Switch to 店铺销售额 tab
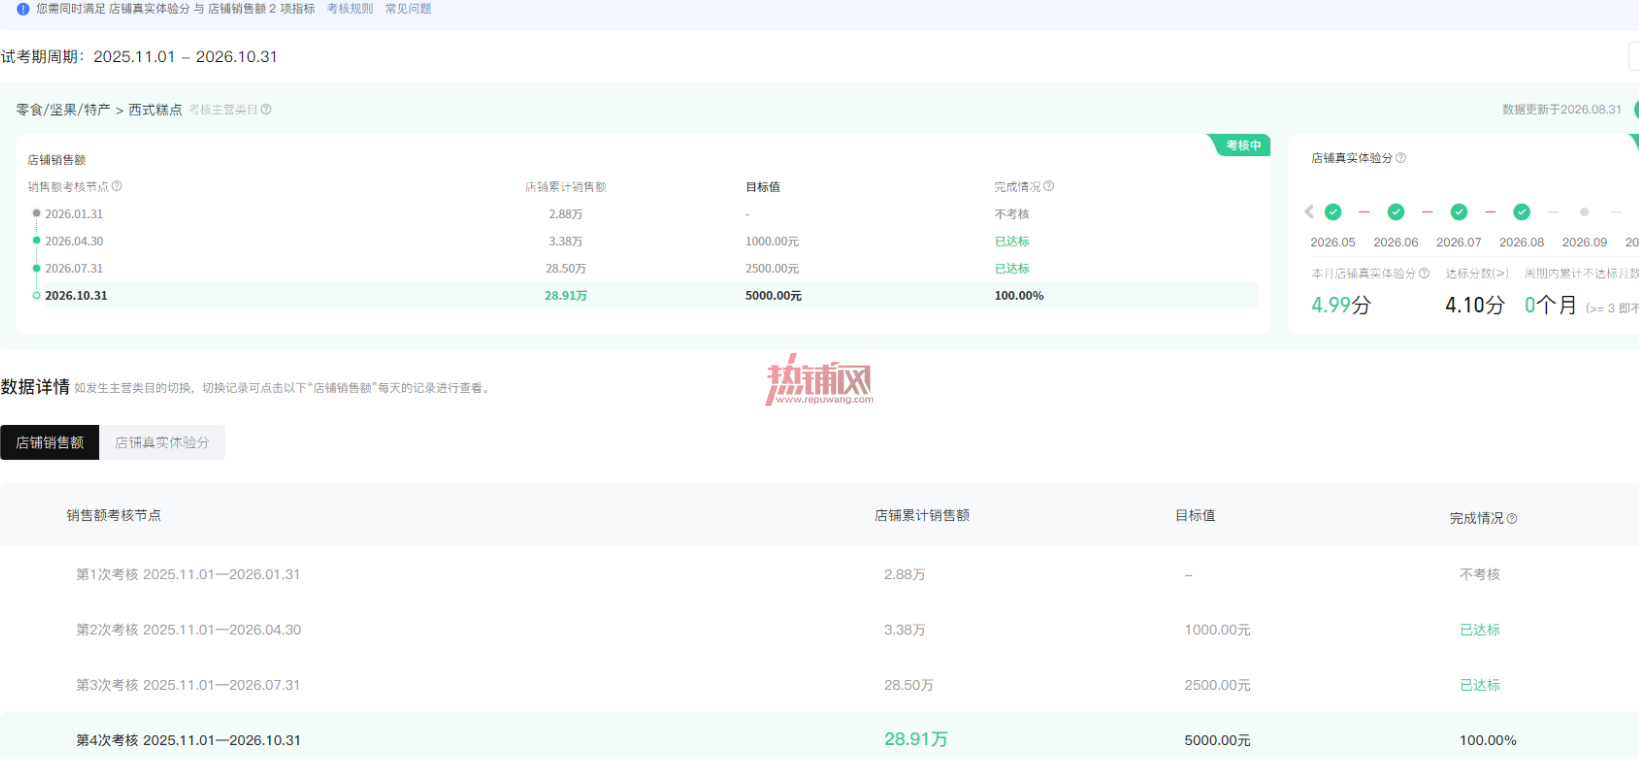Viewport: 1639px width, 759px height. [50, 442]
